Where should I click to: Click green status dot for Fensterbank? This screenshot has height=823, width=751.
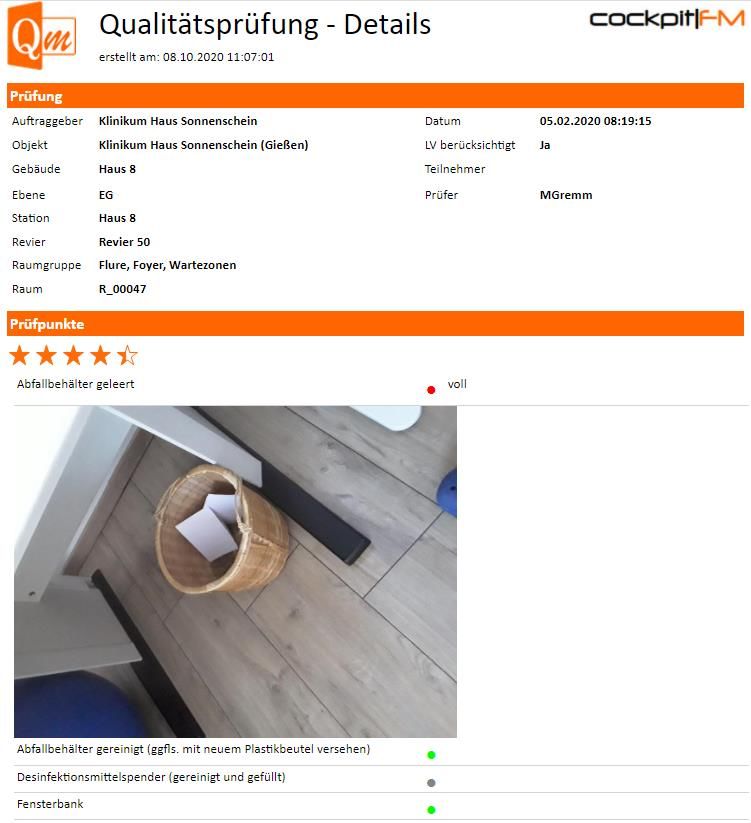[x=431, y=810]
